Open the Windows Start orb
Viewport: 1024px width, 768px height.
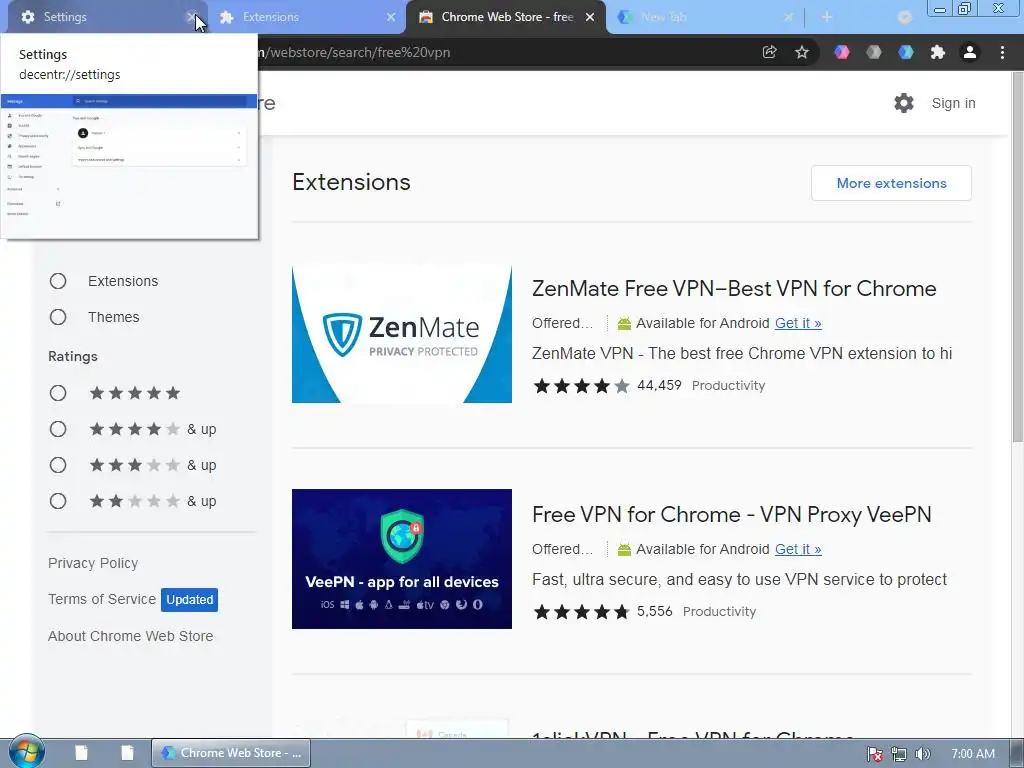[27, 752]
